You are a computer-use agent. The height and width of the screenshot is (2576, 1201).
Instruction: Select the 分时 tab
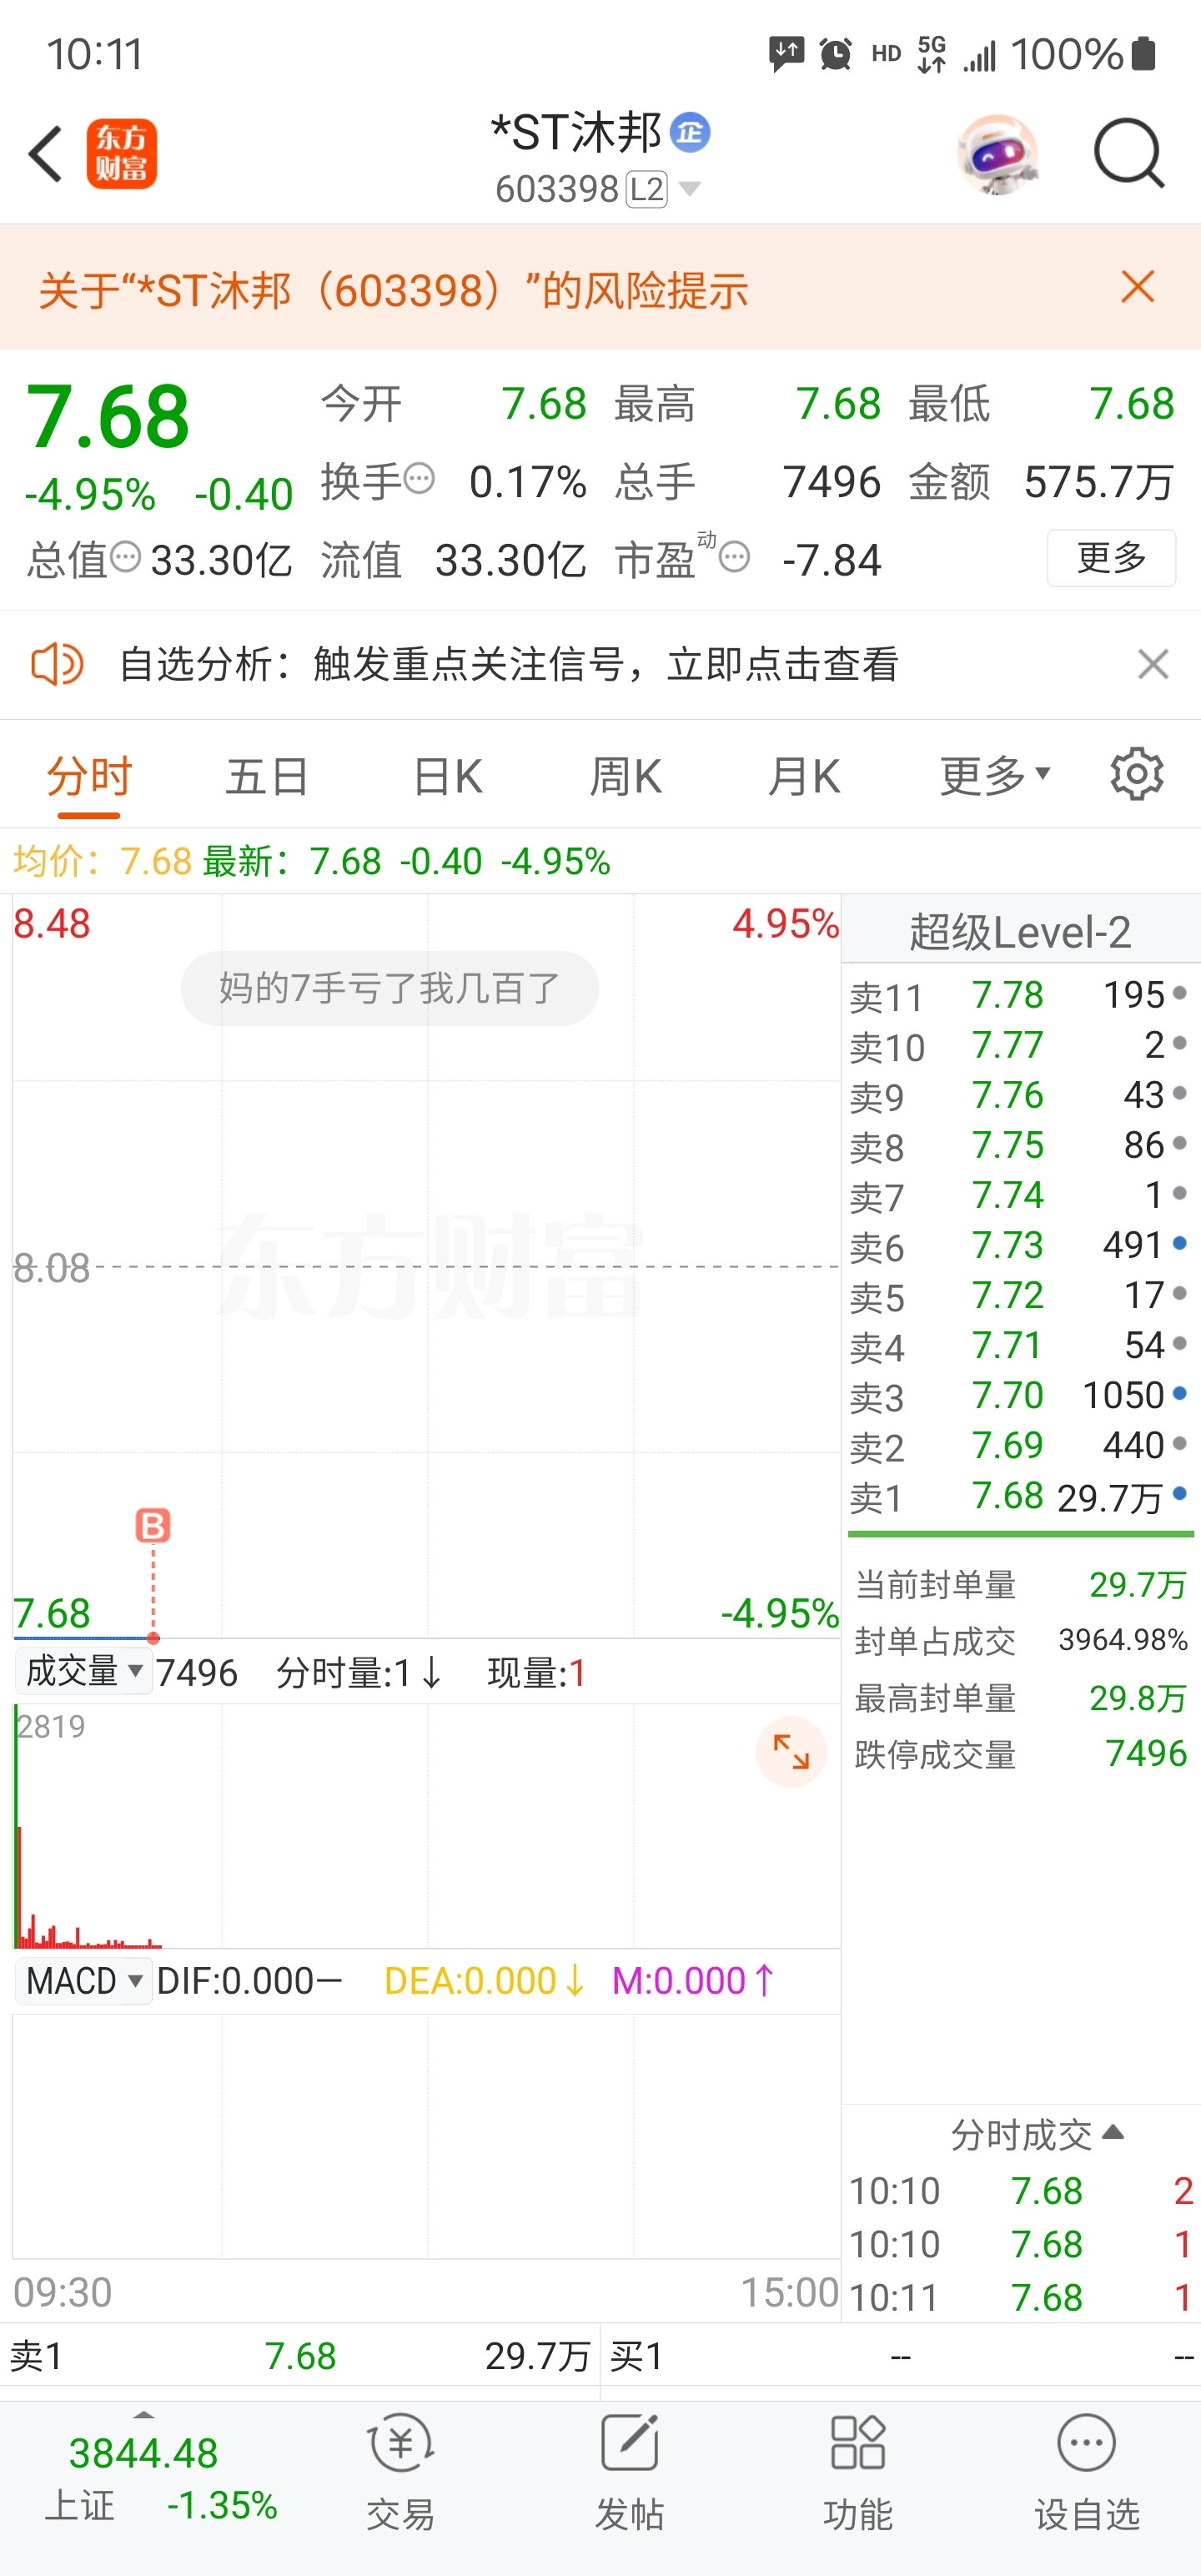pos(89,776)
